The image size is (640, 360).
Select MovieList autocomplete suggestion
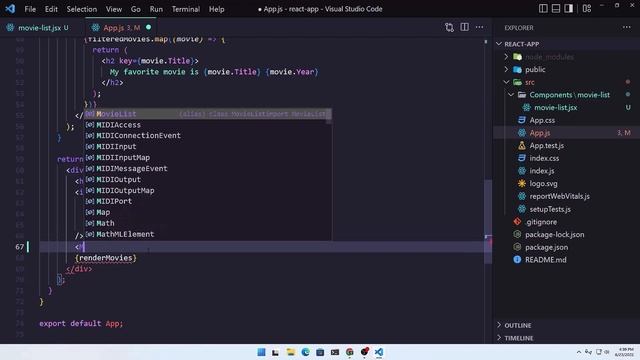208,114
